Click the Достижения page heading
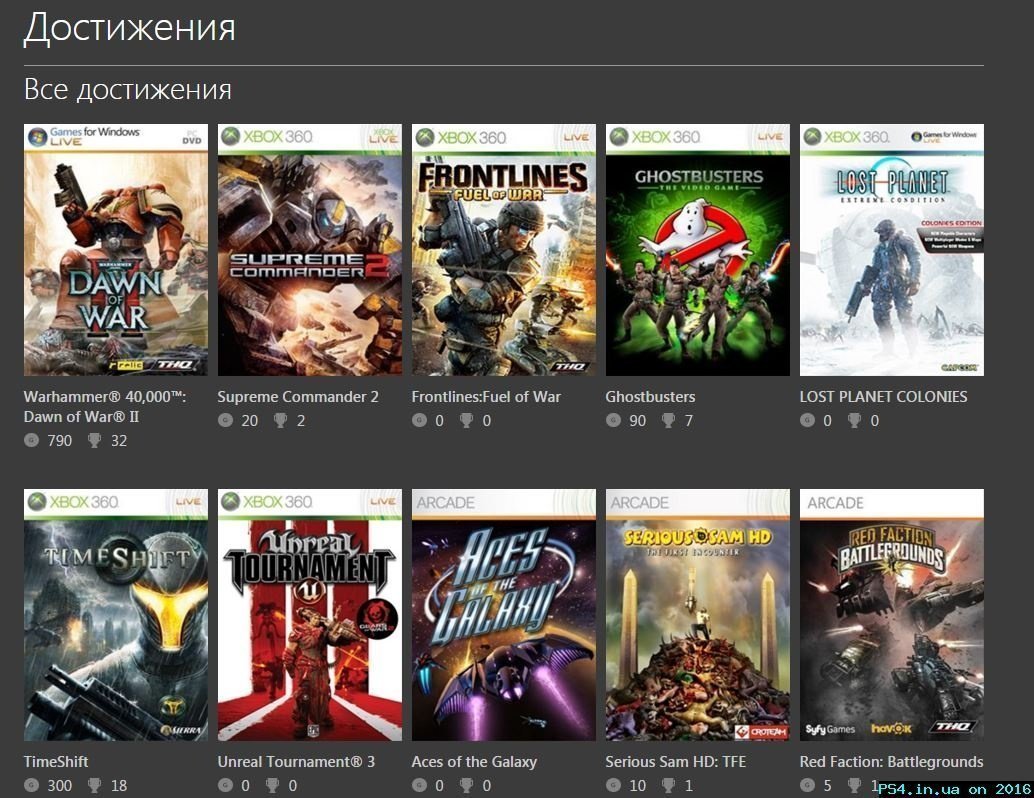Screen dimensions: 1034x798 [130, 28]
